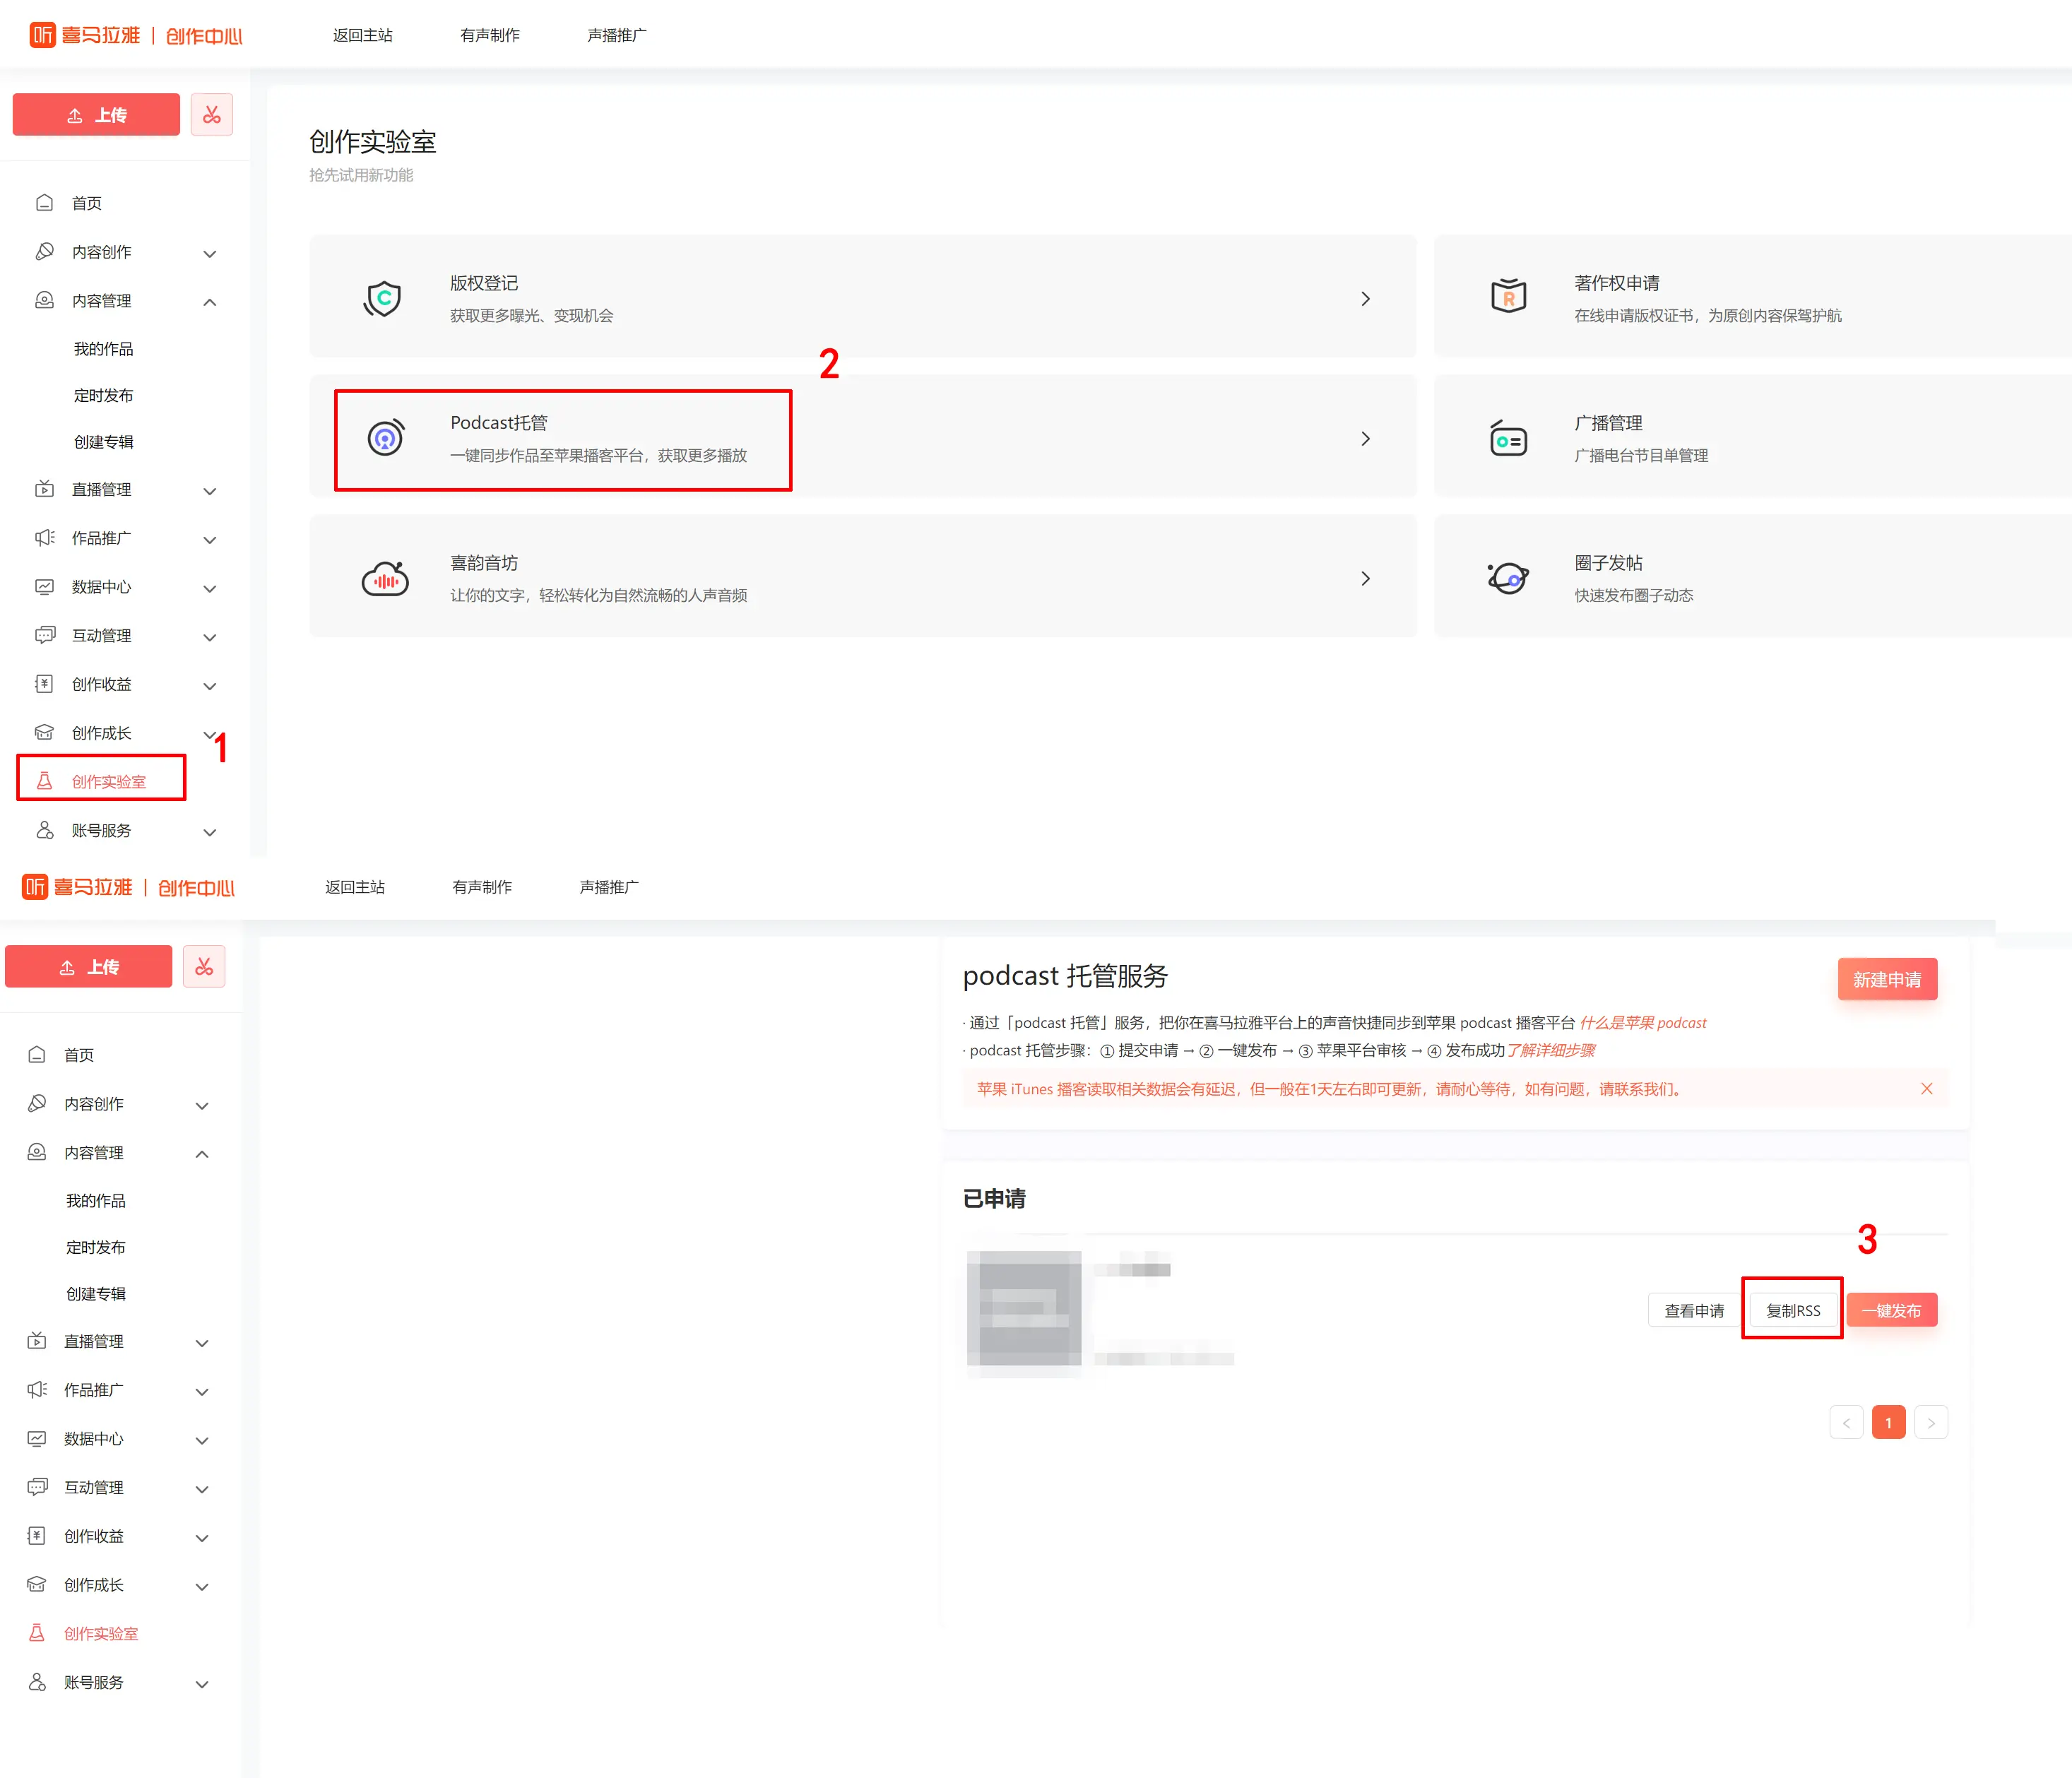Click the Podcast托管 broadcast icon
2072x1778 pixels.
pyautogui.click(x=385, y=438)
